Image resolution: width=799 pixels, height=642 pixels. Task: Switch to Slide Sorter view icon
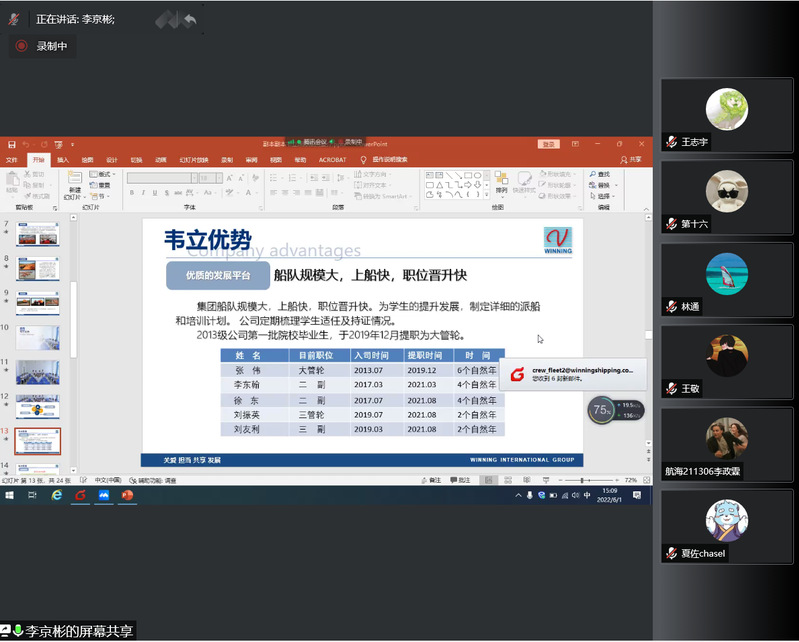click(x=508, y=480)
